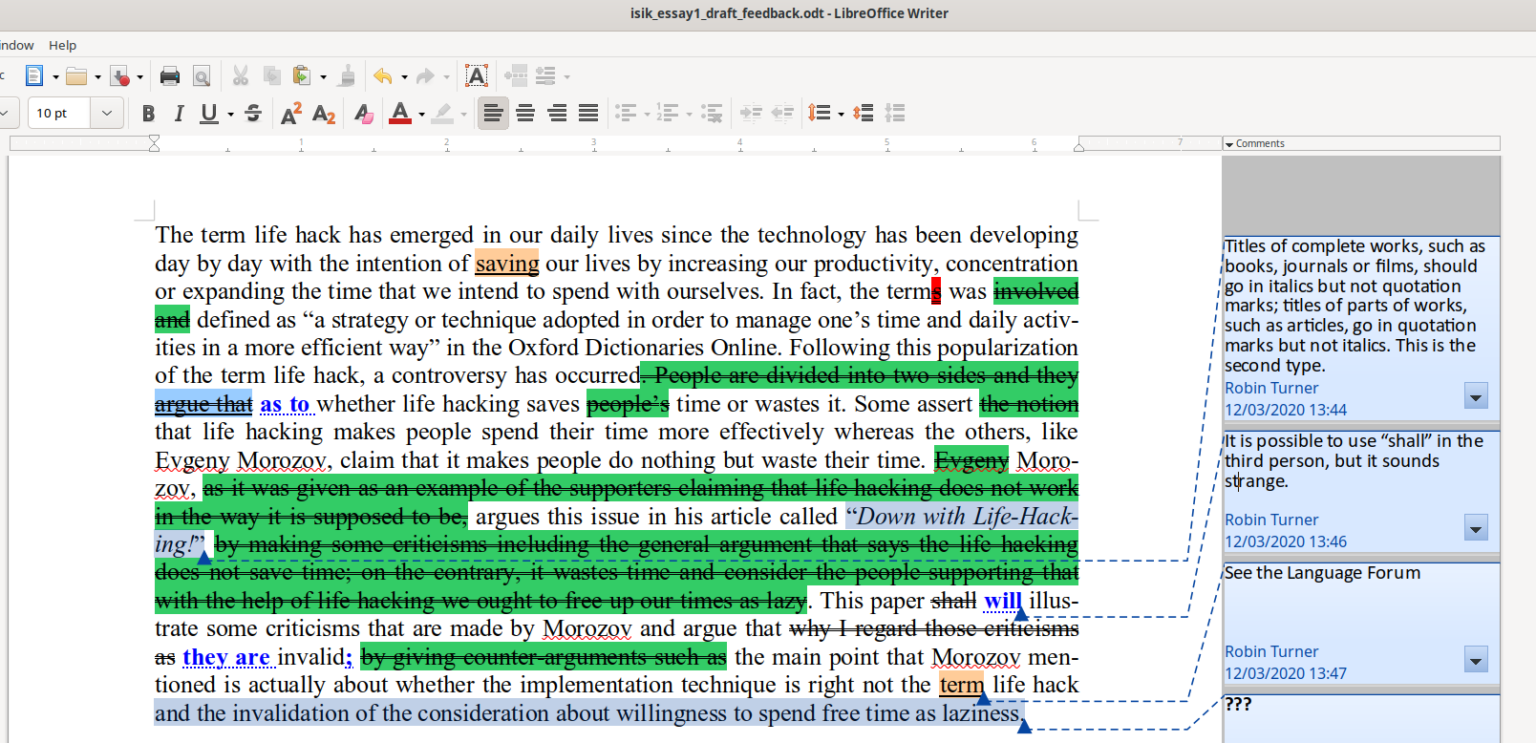This screenshot has height=743, width=1536.
Task: Click the comment anchor after 'will'
Action: [x=1021, y=613]
